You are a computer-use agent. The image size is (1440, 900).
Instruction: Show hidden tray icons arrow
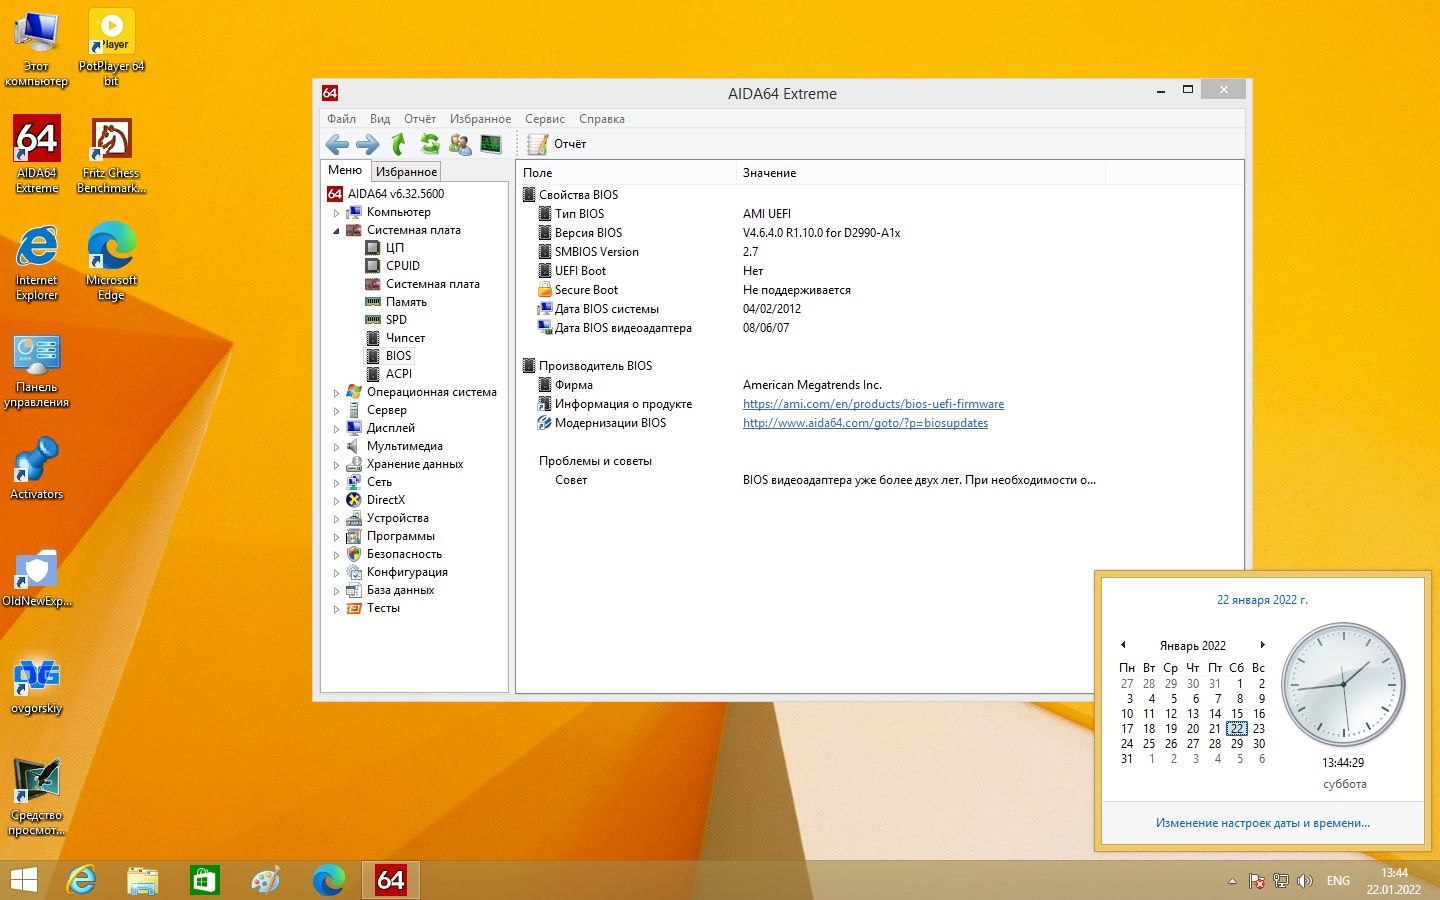(1232, 881)
